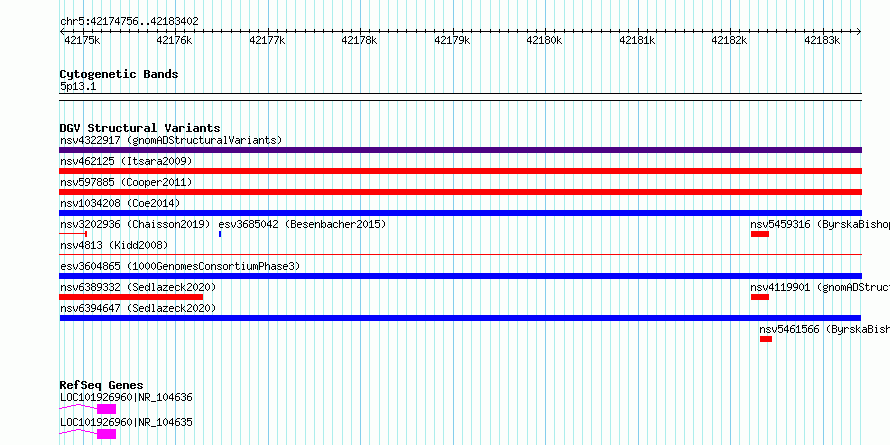Click the thin red nsv4813 variant line
Image resolution: width=890 pixels, height=445 pixels.
pos(460,255)
